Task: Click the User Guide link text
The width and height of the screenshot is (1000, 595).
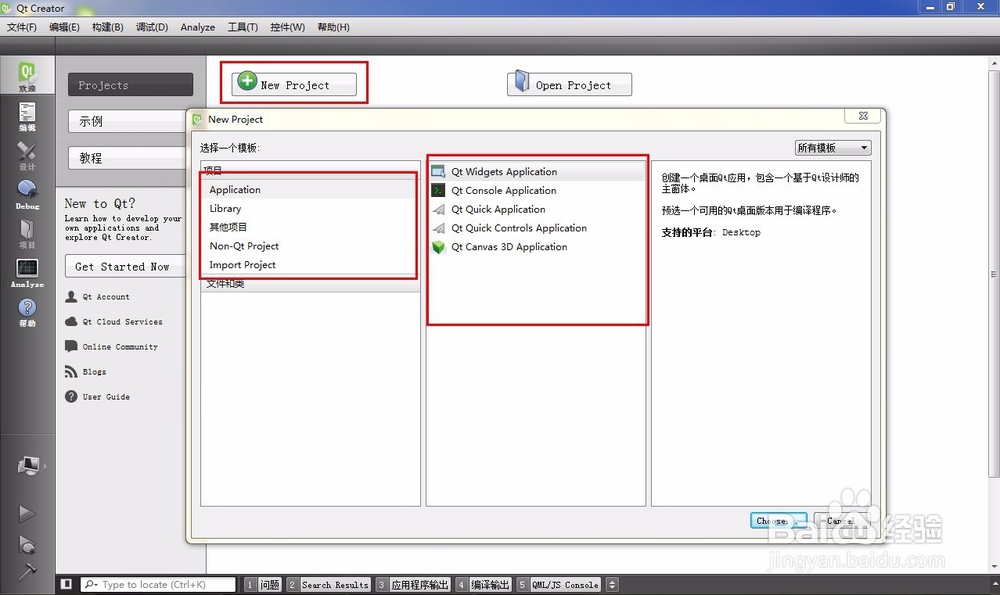Action: point(106,397)
